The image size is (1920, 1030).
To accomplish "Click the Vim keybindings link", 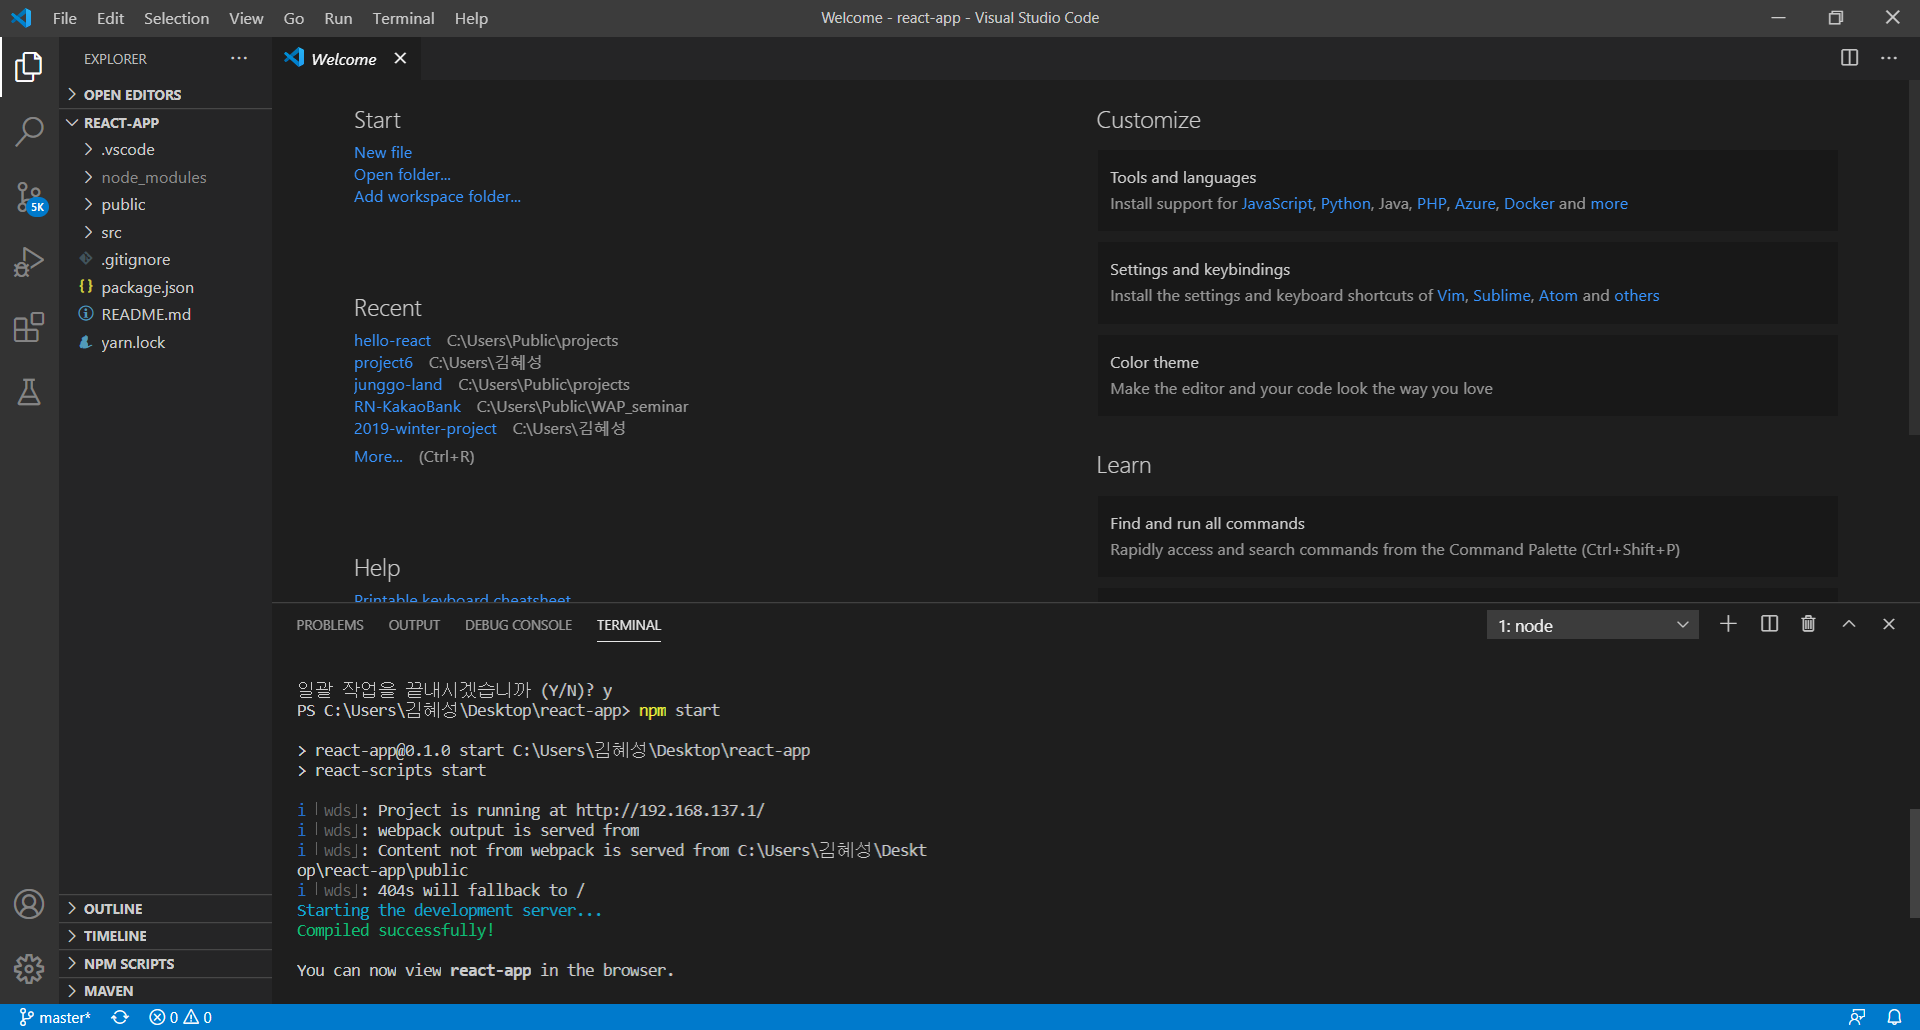I will [1450, 295].
